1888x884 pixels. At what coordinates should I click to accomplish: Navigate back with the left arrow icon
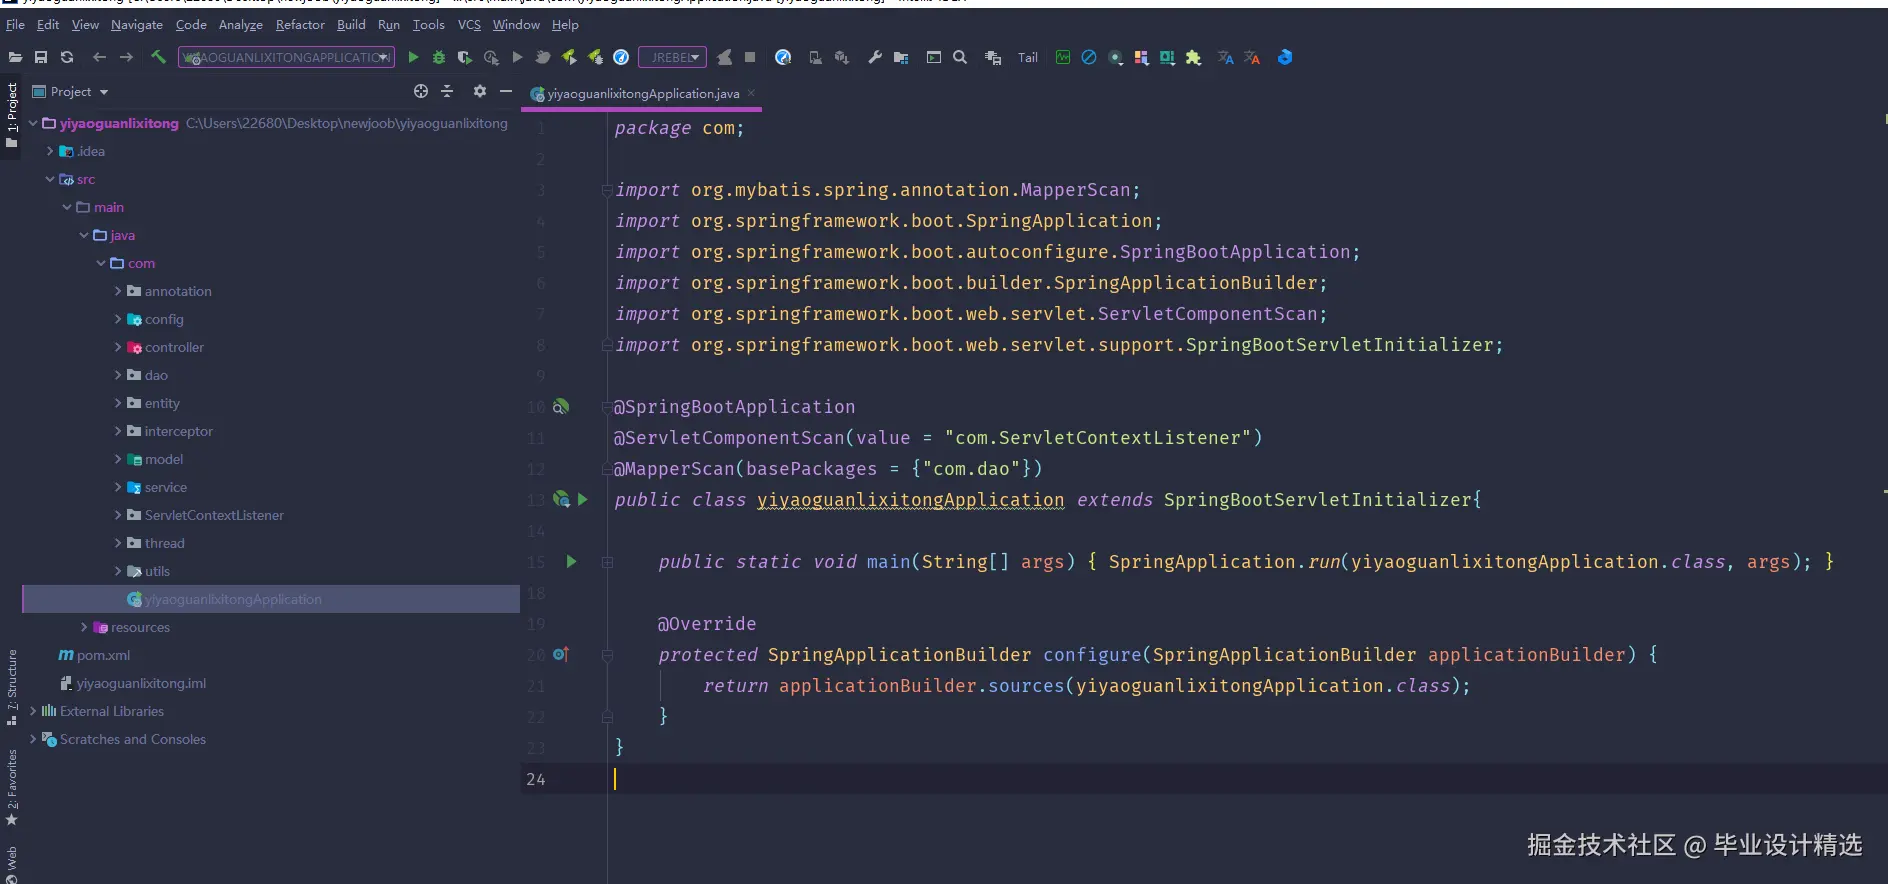pos(99,58)
